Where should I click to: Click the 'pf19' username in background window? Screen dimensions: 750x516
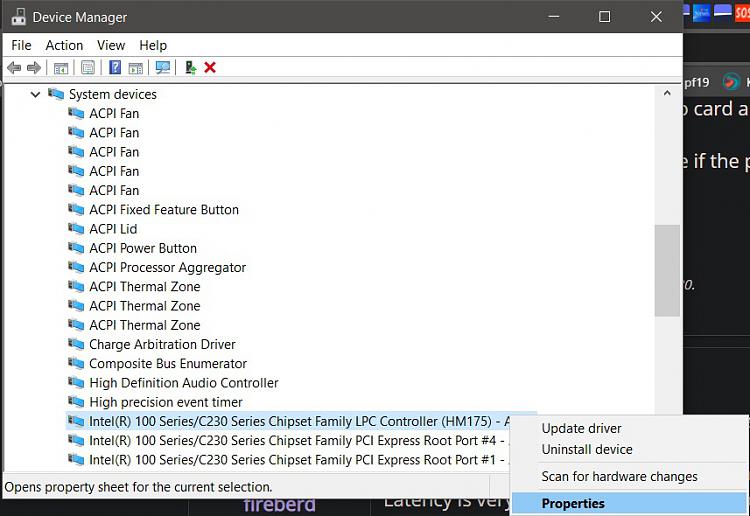tap(696, 83)
